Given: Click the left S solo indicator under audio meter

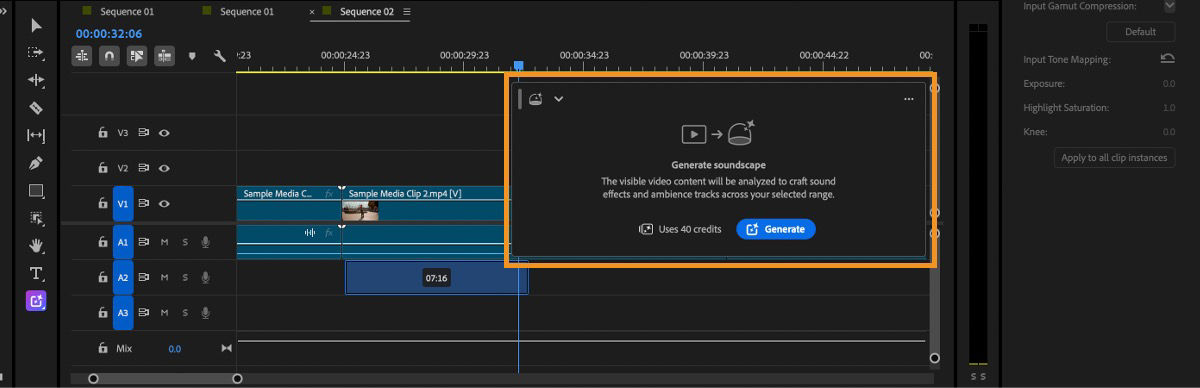Looking at the screenshot, I should [974, 377].
